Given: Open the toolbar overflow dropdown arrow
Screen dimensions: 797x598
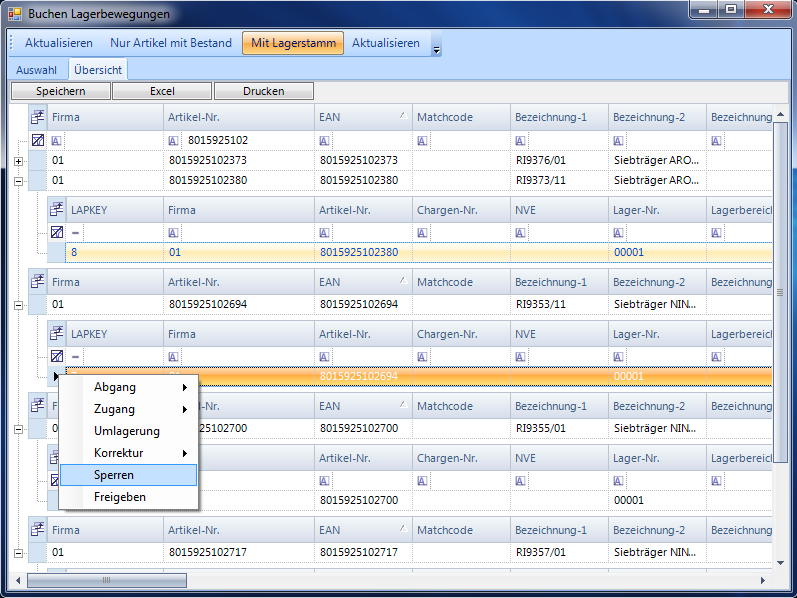Looking at the screenshot, I should click(436, 48).
